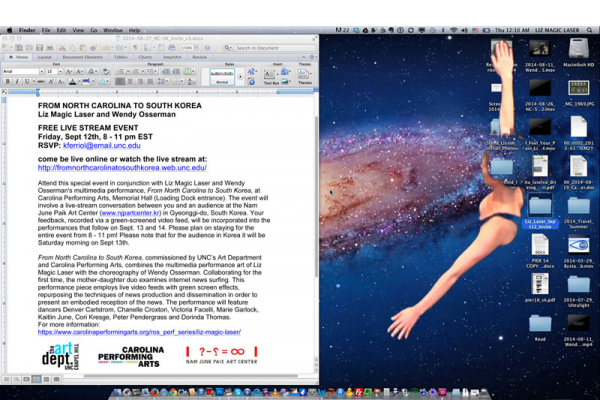Click LIZ MAGIC LASER user name in menu bar
The height and width of the screenshot is (400, 600).
coord(557,30)
